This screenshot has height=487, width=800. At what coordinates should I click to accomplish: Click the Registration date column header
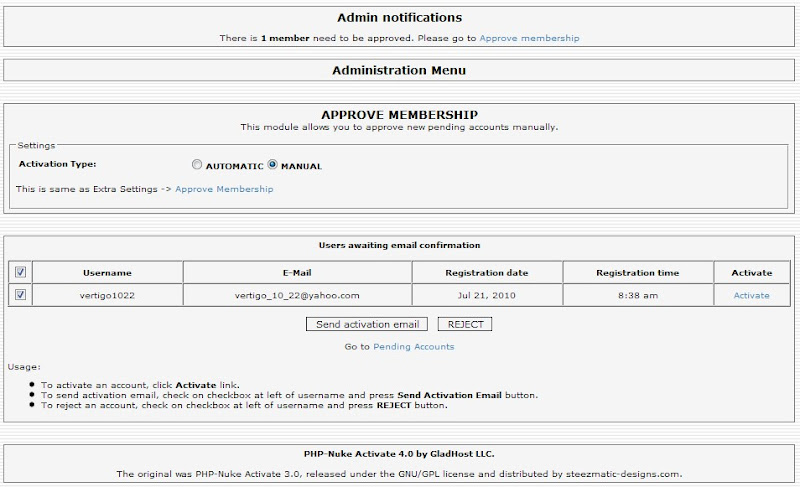(487, 273)
